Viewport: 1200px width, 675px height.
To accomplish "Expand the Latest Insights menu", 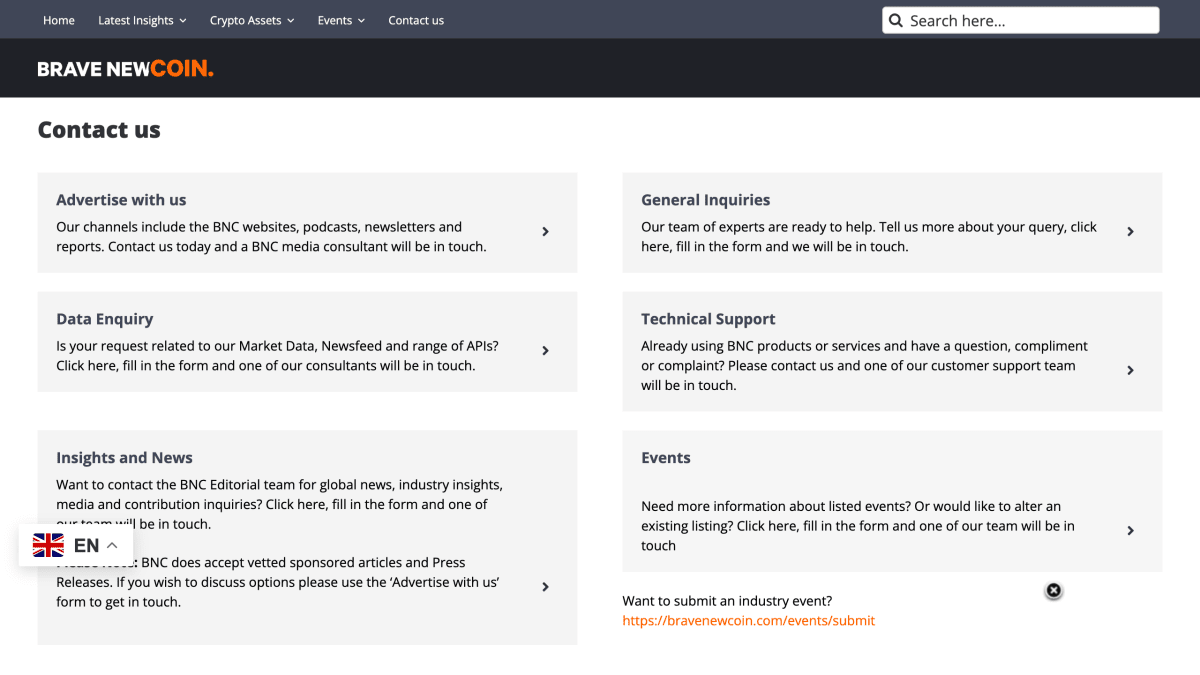I will pyautogui.click(x=142, y=20).
